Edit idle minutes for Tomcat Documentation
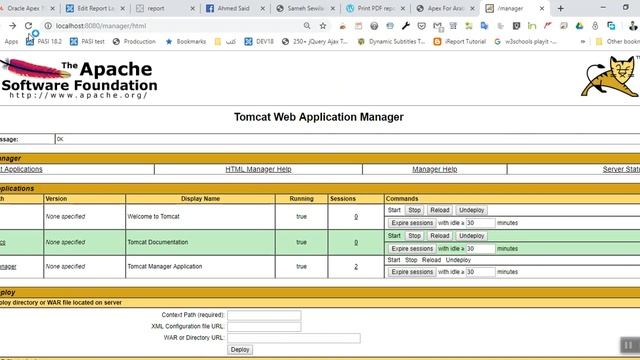640x360 pixels. pyautogui.click(x=480, y=249)
